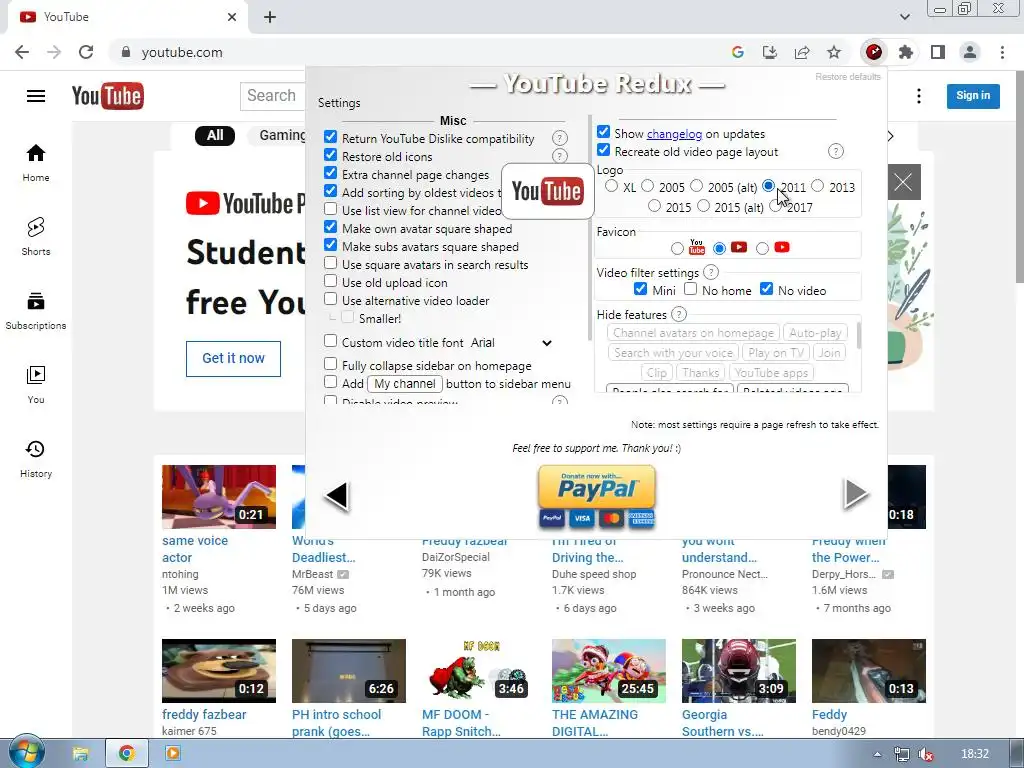Expand Chrome tab search dropdown arrow
Image resolution: width=1024 pixels, height=768 pixels.
click(904, 17)
